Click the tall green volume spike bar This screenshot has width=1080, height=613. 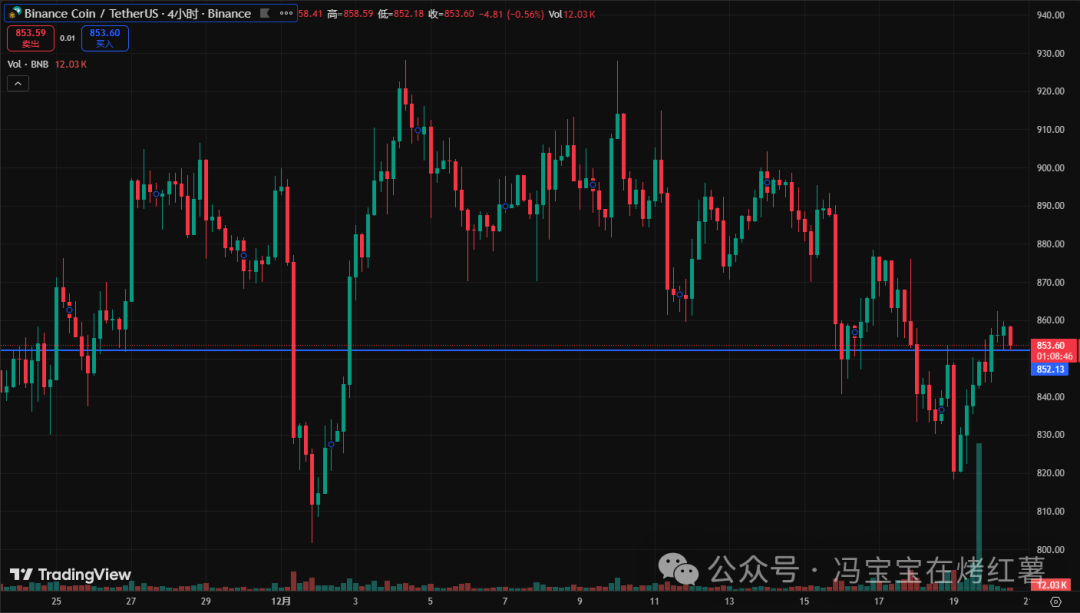(979, 510)
